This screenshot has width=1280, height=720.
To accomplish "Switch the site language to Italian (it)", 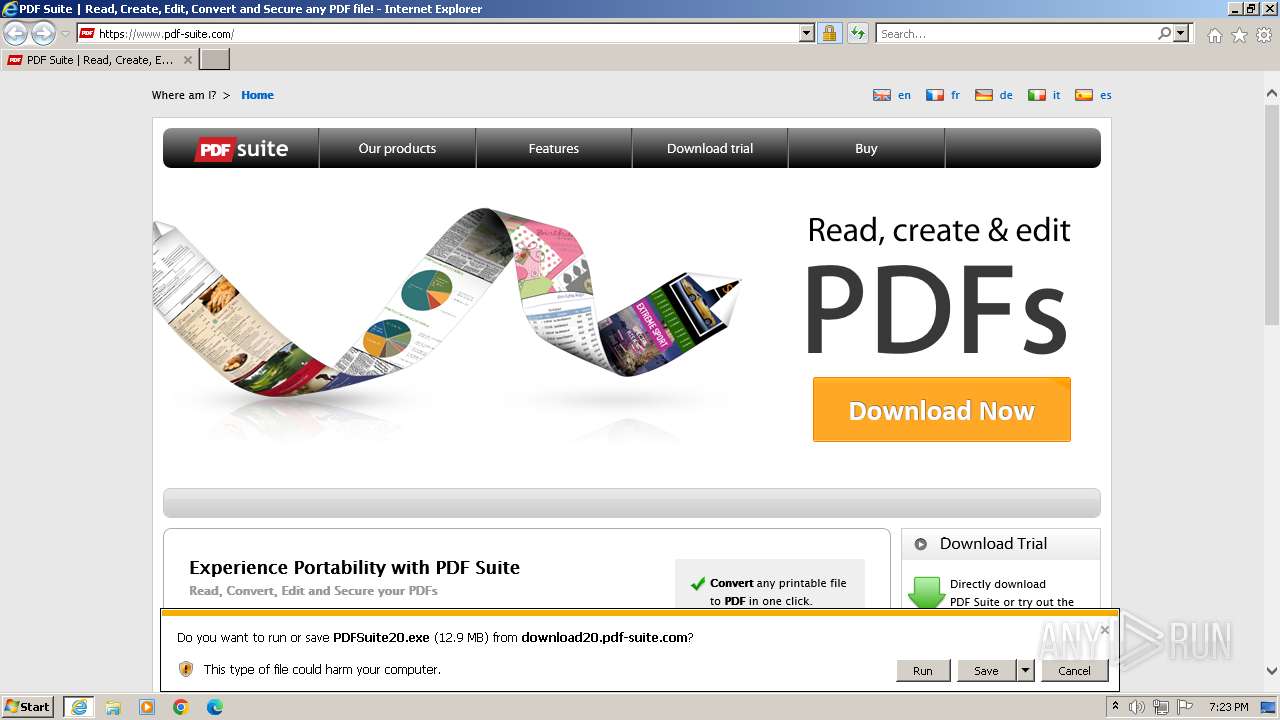I will point(1056,95).
